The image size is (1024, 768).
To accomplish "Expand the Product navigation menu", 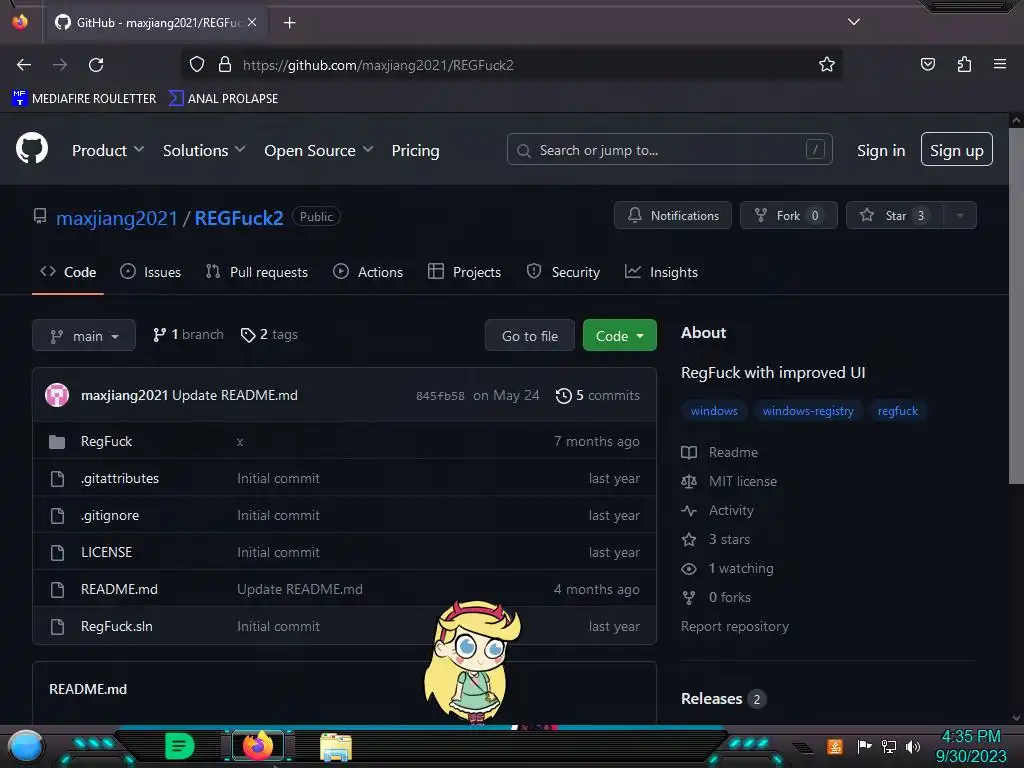I will click(108, 150).
